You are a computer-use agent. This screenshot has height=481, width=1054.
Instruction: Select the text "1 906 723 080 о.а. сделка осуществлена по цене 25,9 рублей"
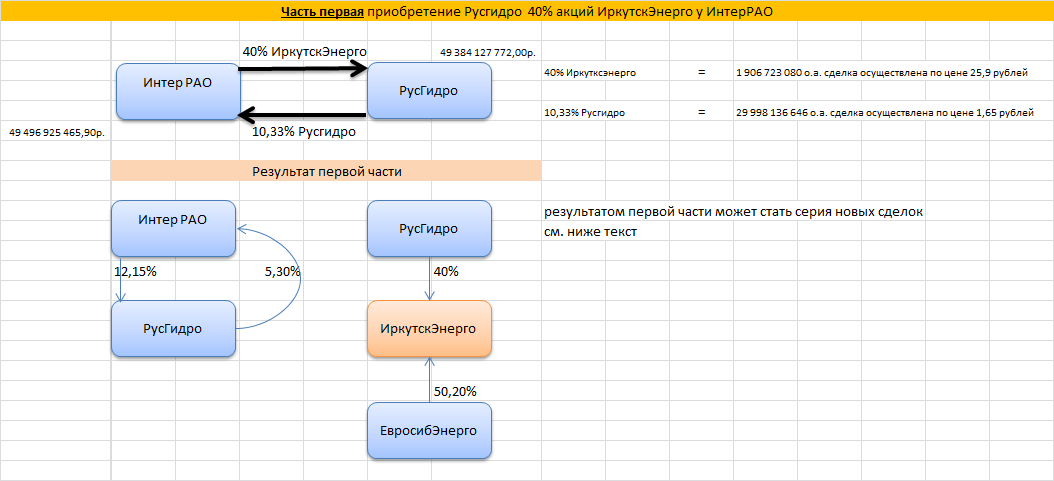click(x=882, y=72)
